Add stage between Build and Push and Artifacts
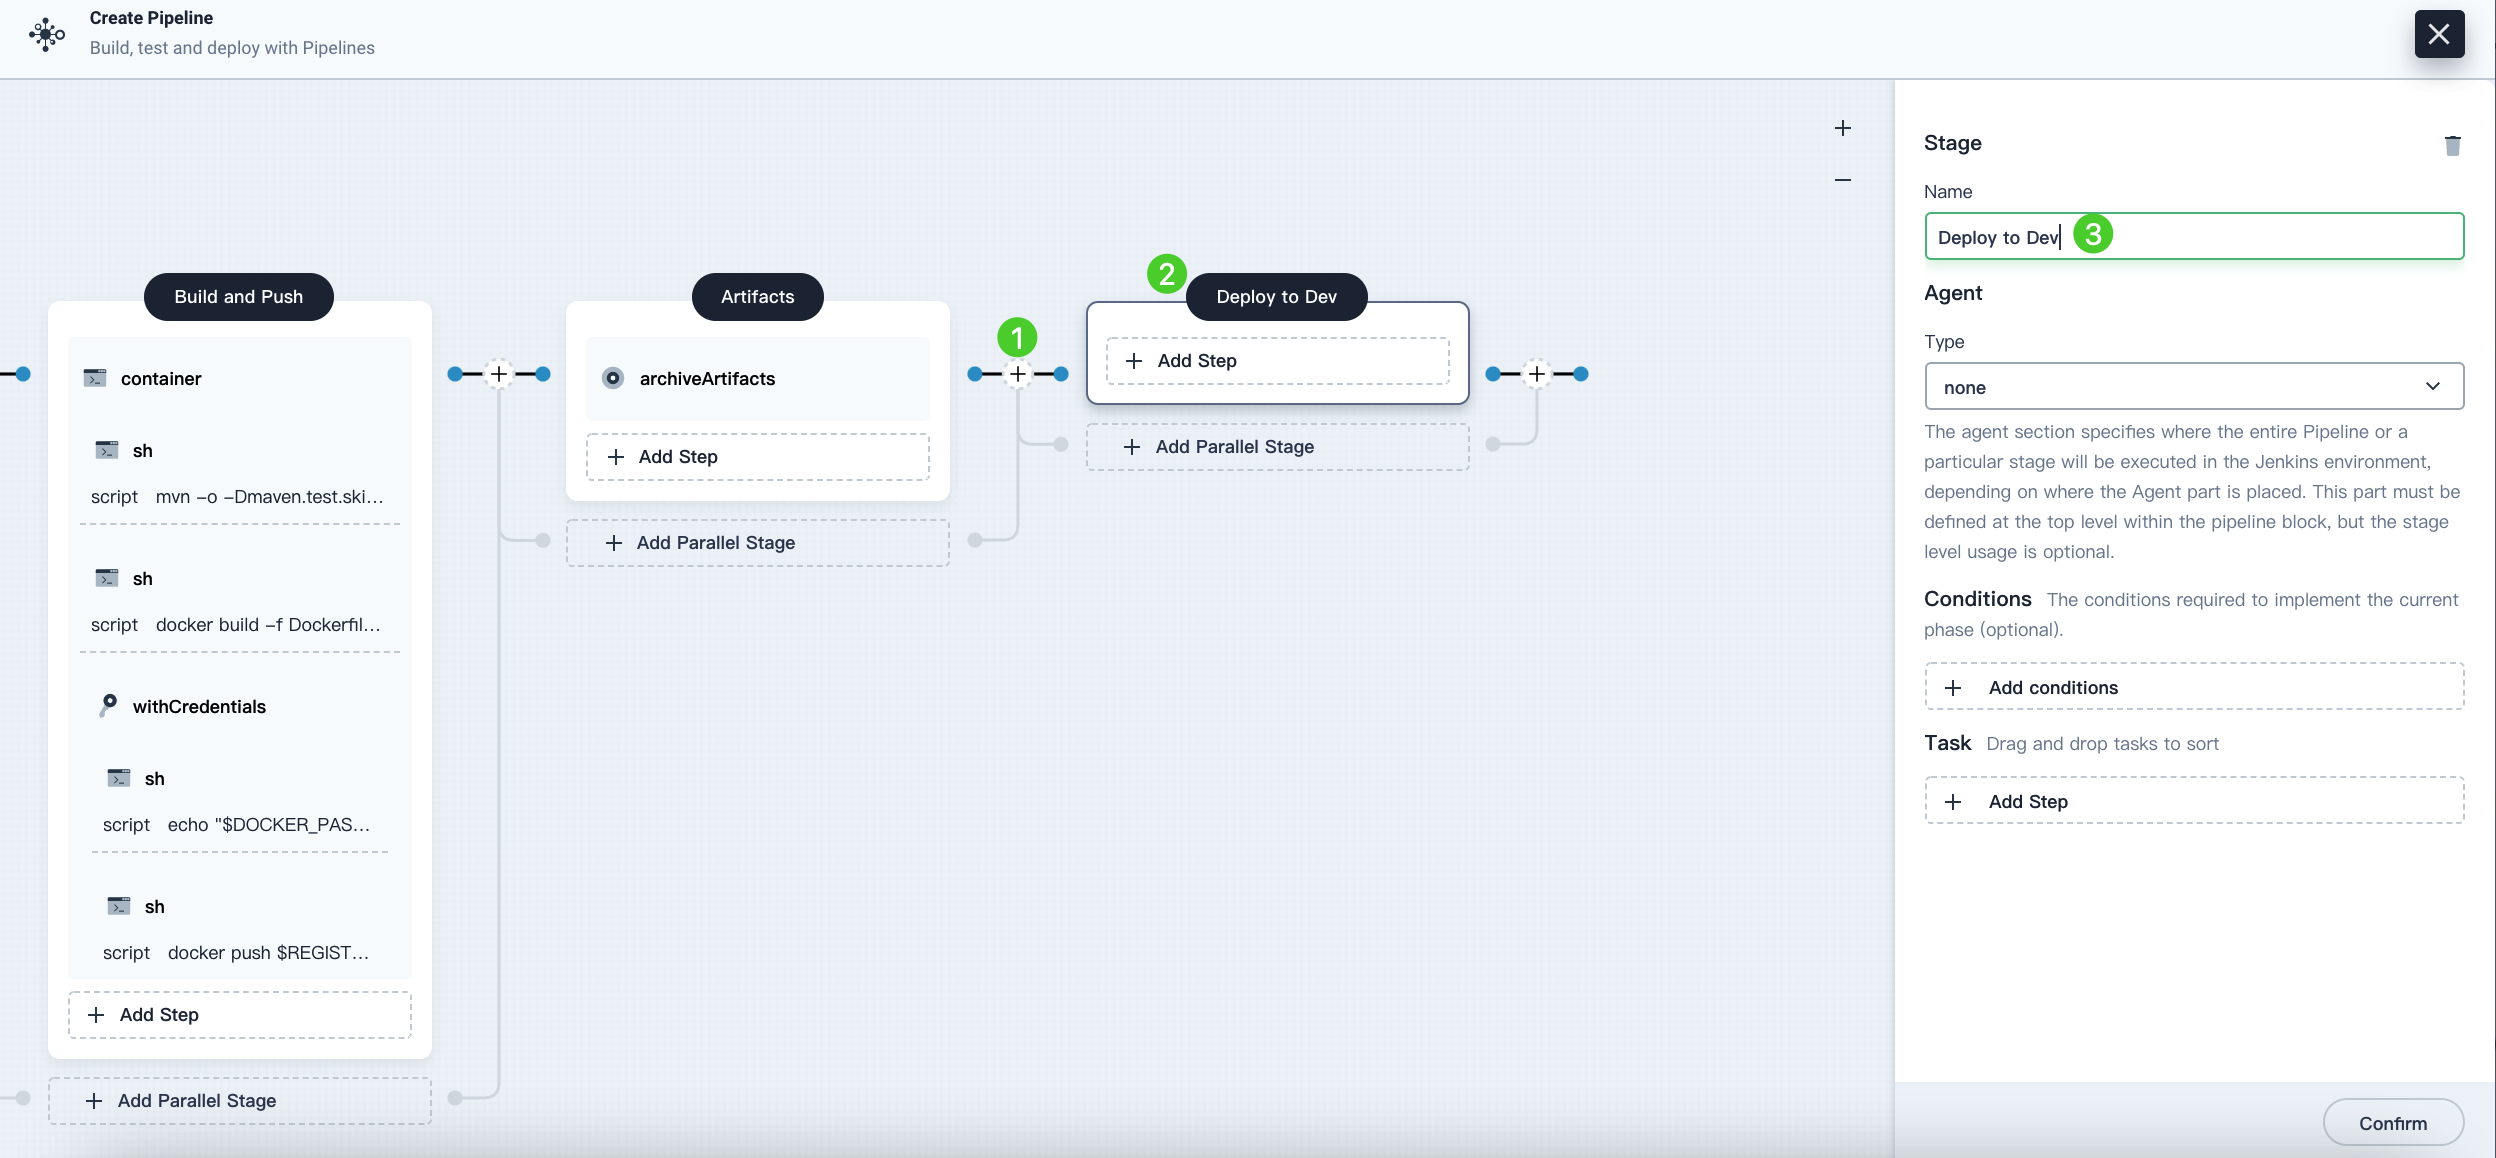The width and height of the screenshot is (2496, 1158). click(x=499, y=374)
